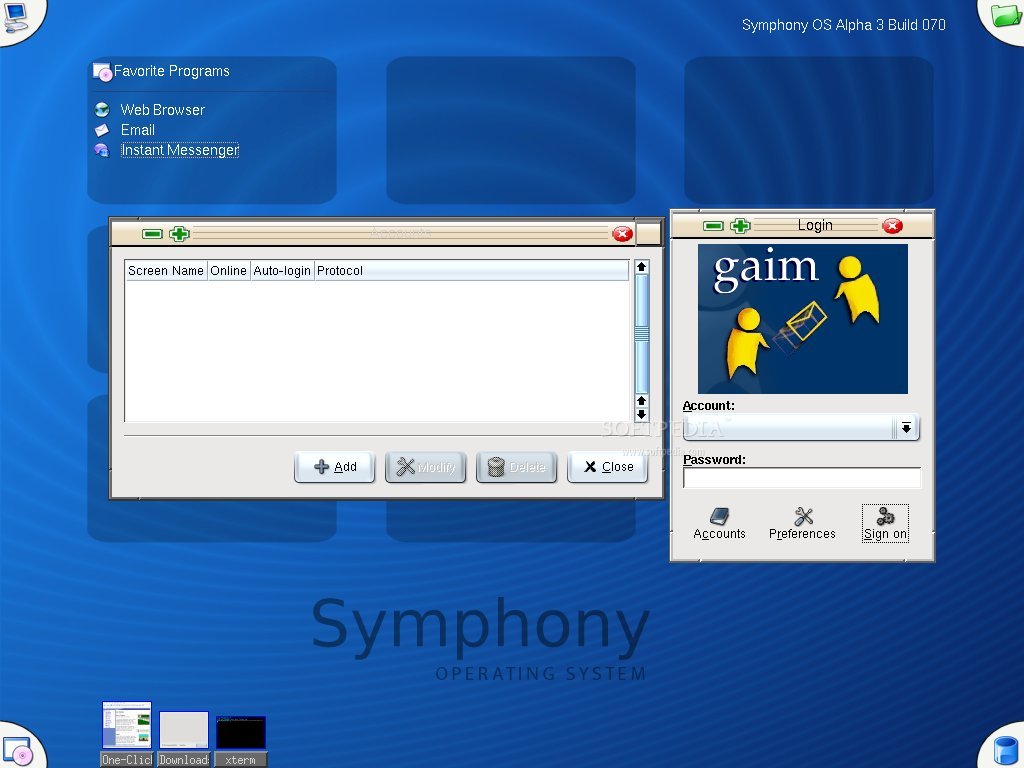The height and width of the screenshot is (768, 1024).
Task: Click the Add button in accounts window
Action: (x=334, y=466)
